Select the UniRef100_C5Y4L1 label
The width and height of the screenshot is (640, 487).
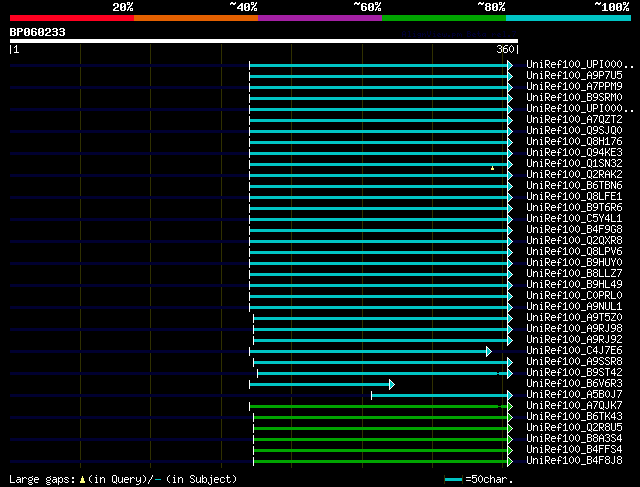pyautogui.click(x=574, y=219)
